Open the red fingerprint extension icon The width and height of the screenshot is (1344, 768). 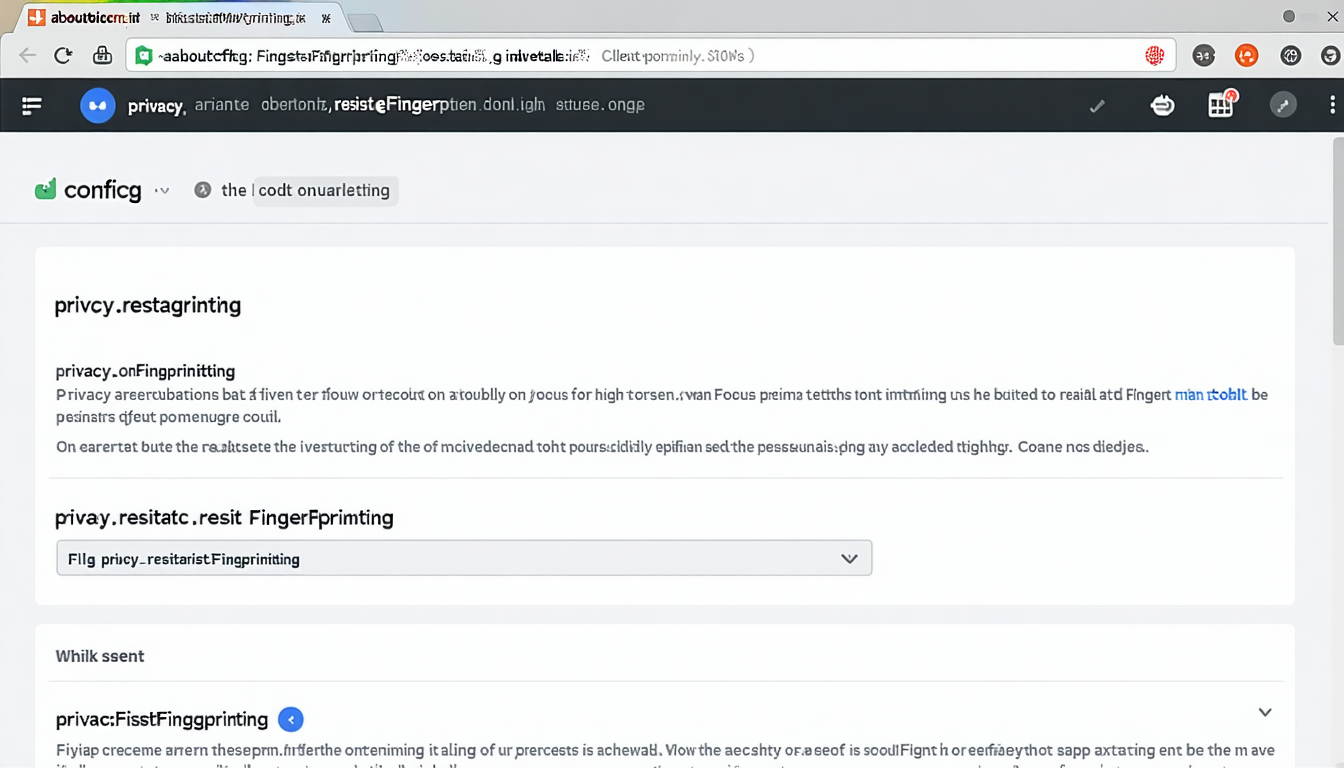(1155, 55)
